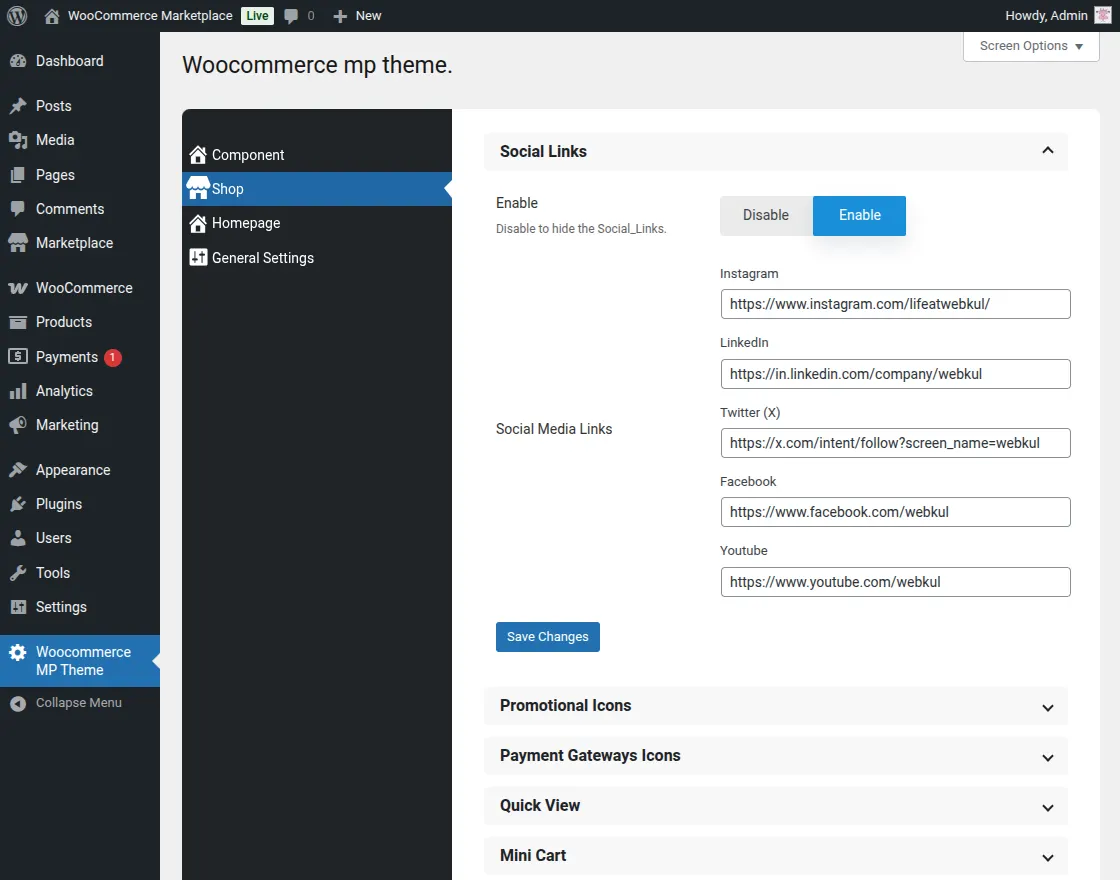Viewport: 1120px width, 880px height.
Task: Click the Dashboard gauge icon
Action: [x=18, y=61]
